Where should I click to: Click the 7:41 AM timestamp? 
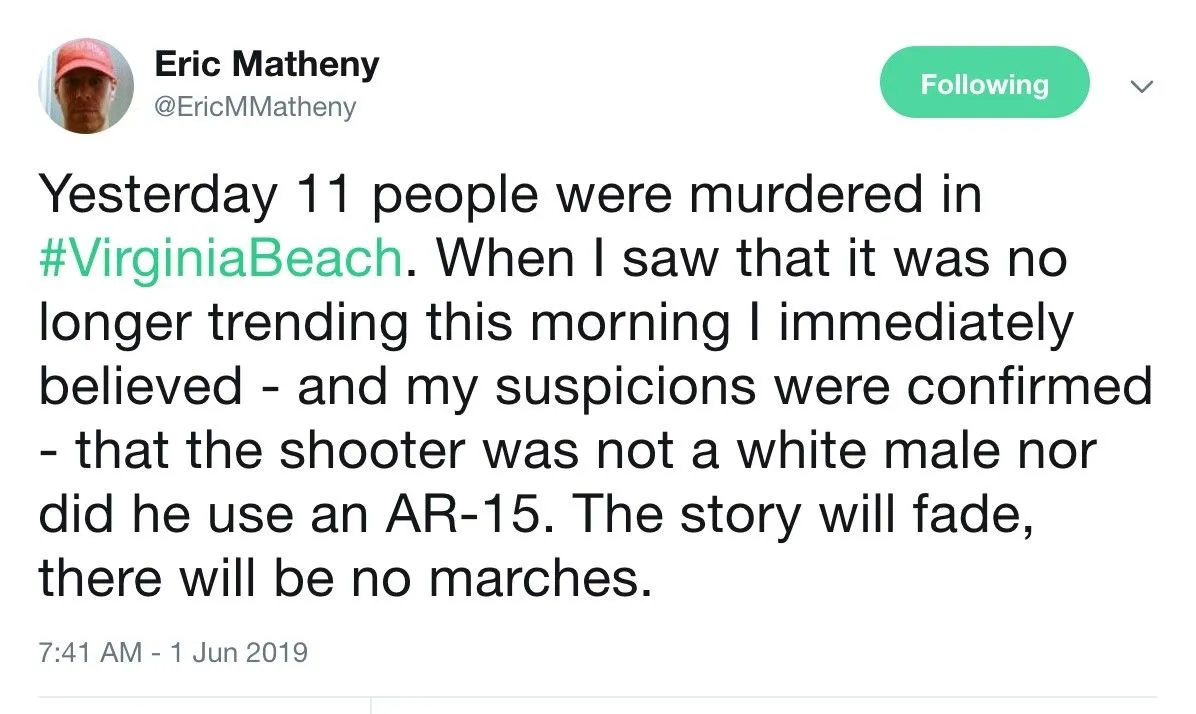point(89,653)
